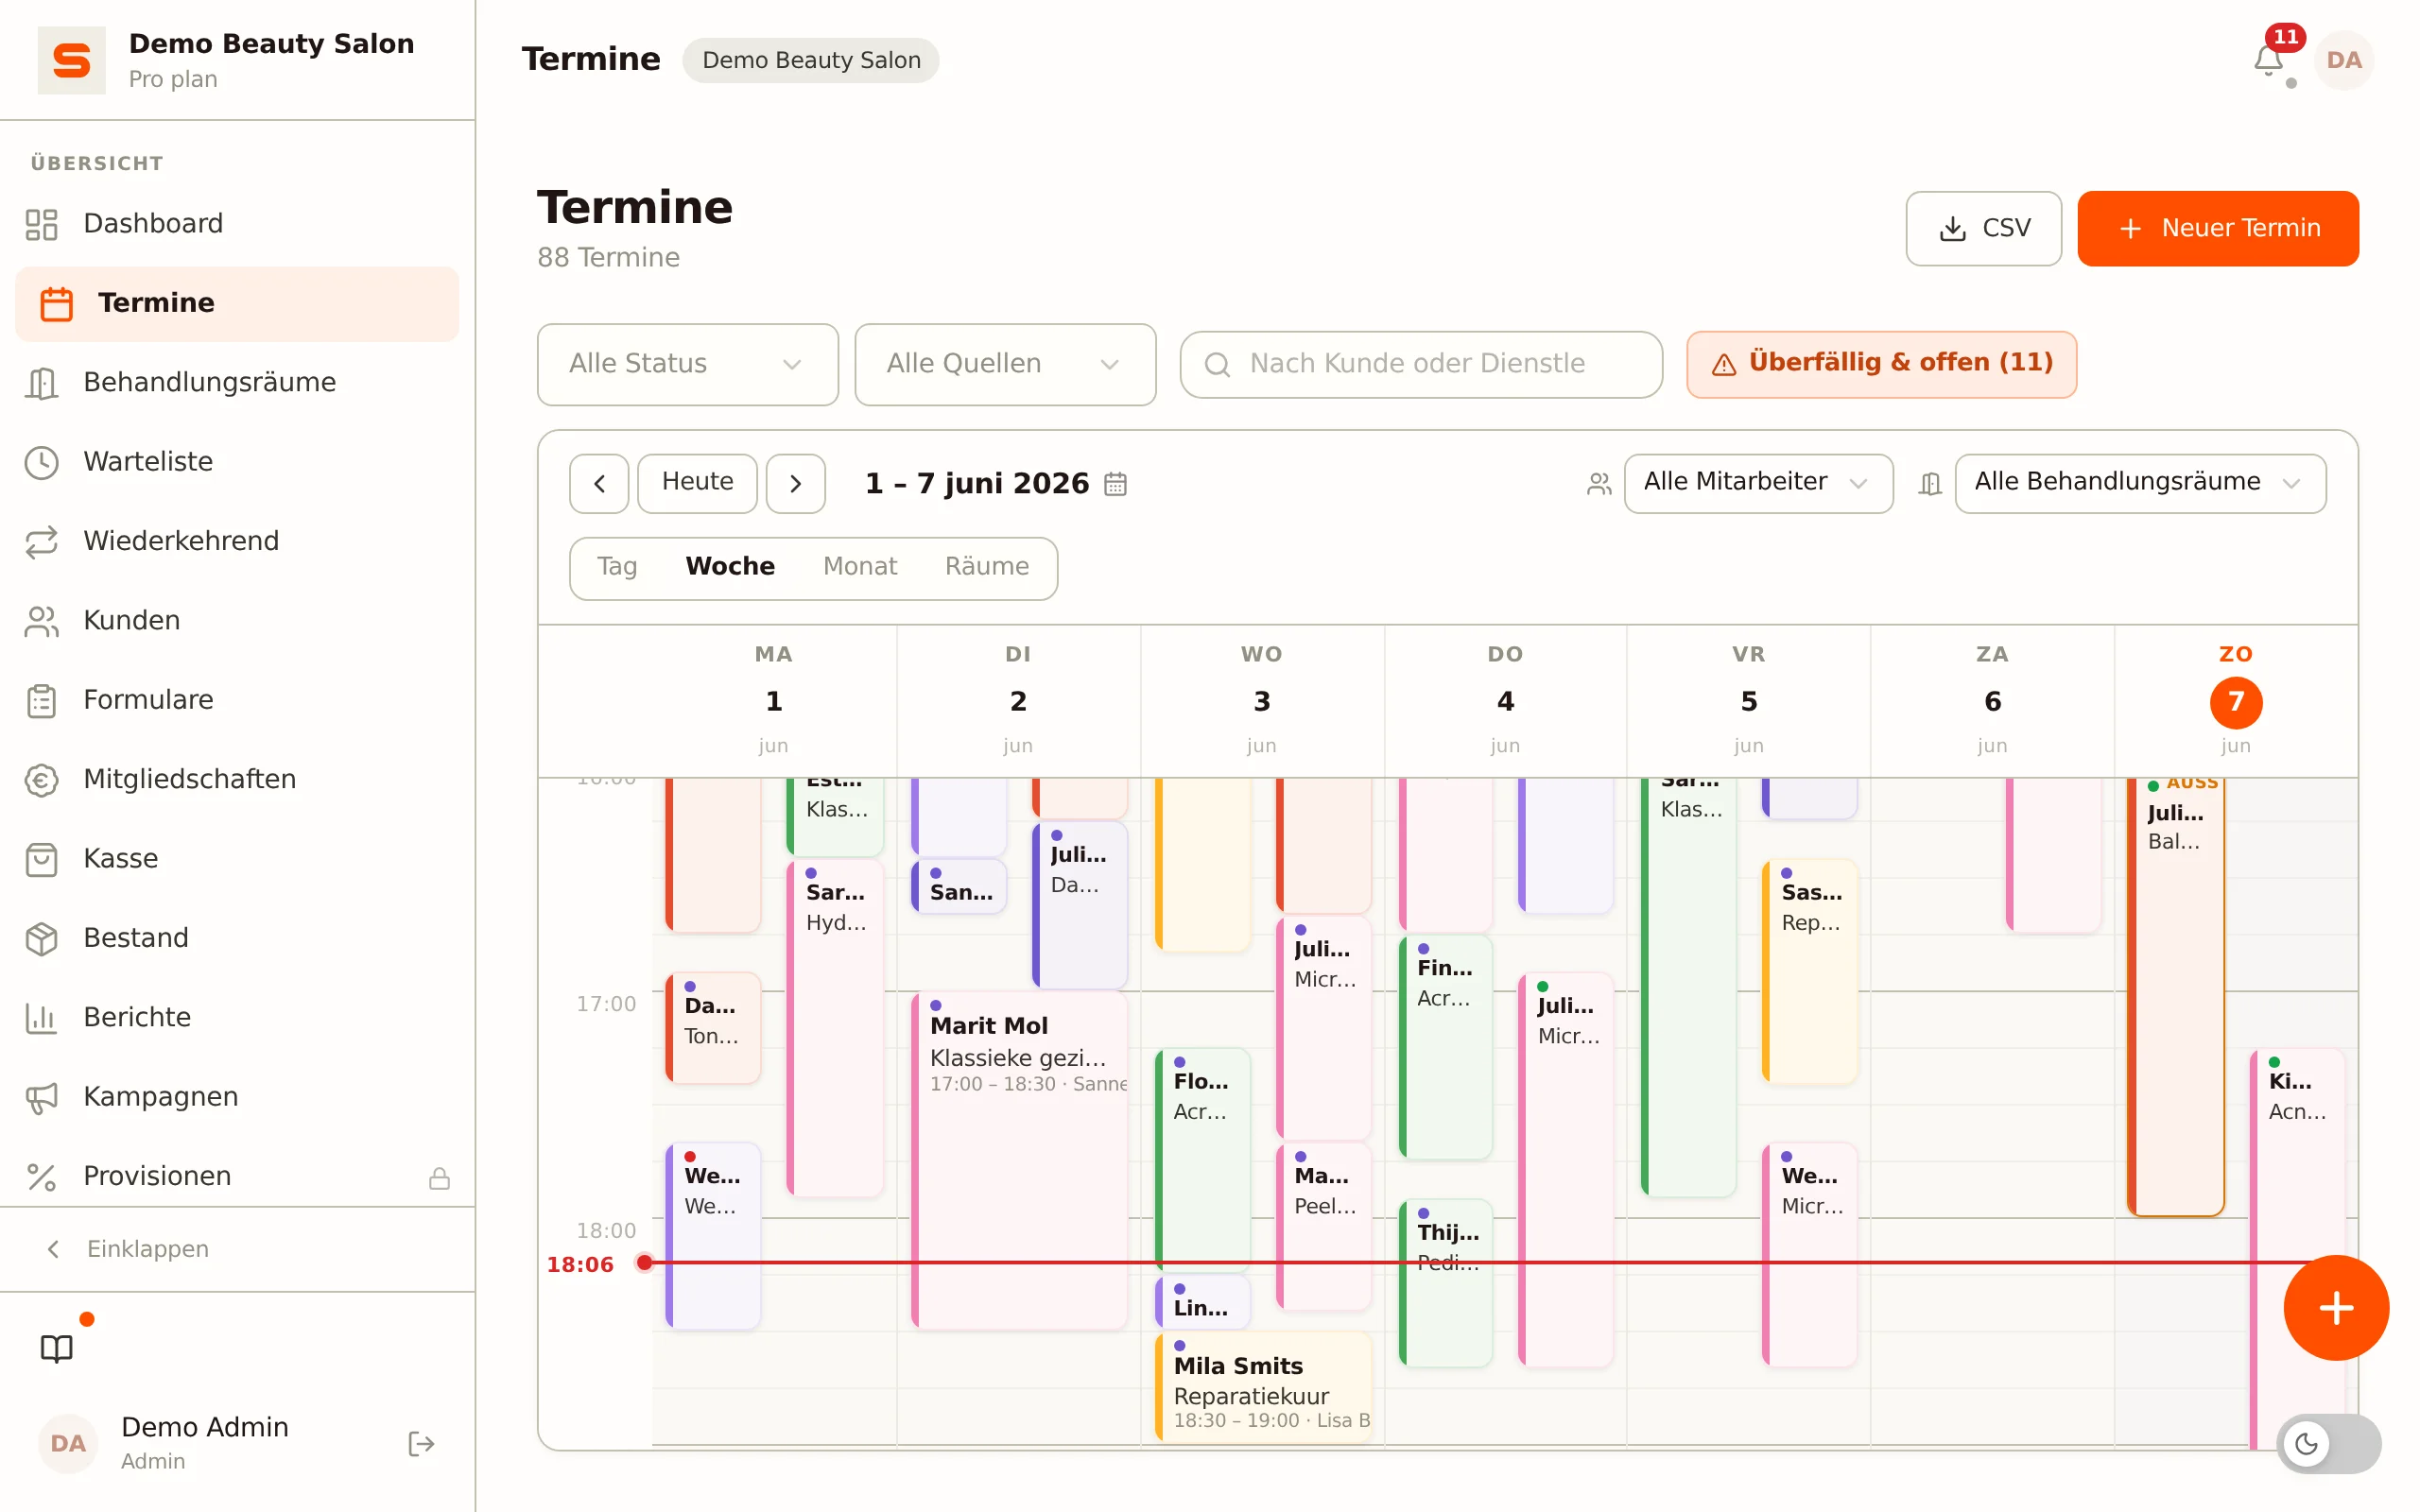The image size is (2420, 1512).
Task: Click the 18:06 current time marker
Action: click(580, 1265)
